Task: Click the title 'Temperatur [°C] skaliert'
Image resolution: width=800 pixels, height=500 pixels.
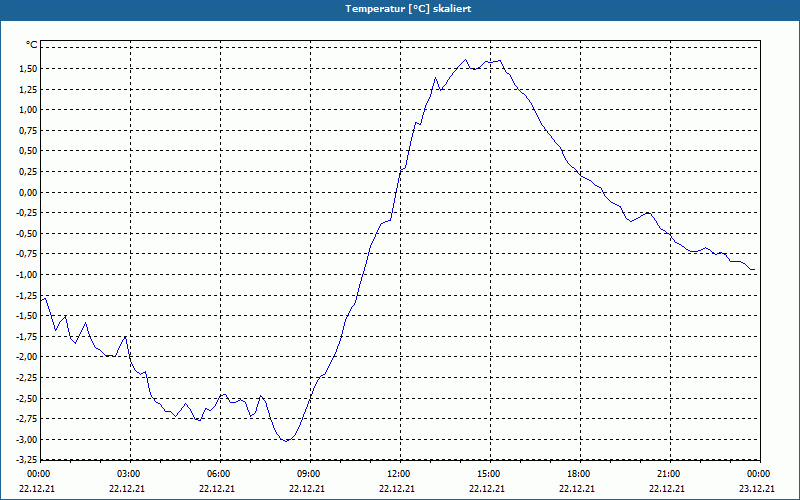Action: [408, 9]
